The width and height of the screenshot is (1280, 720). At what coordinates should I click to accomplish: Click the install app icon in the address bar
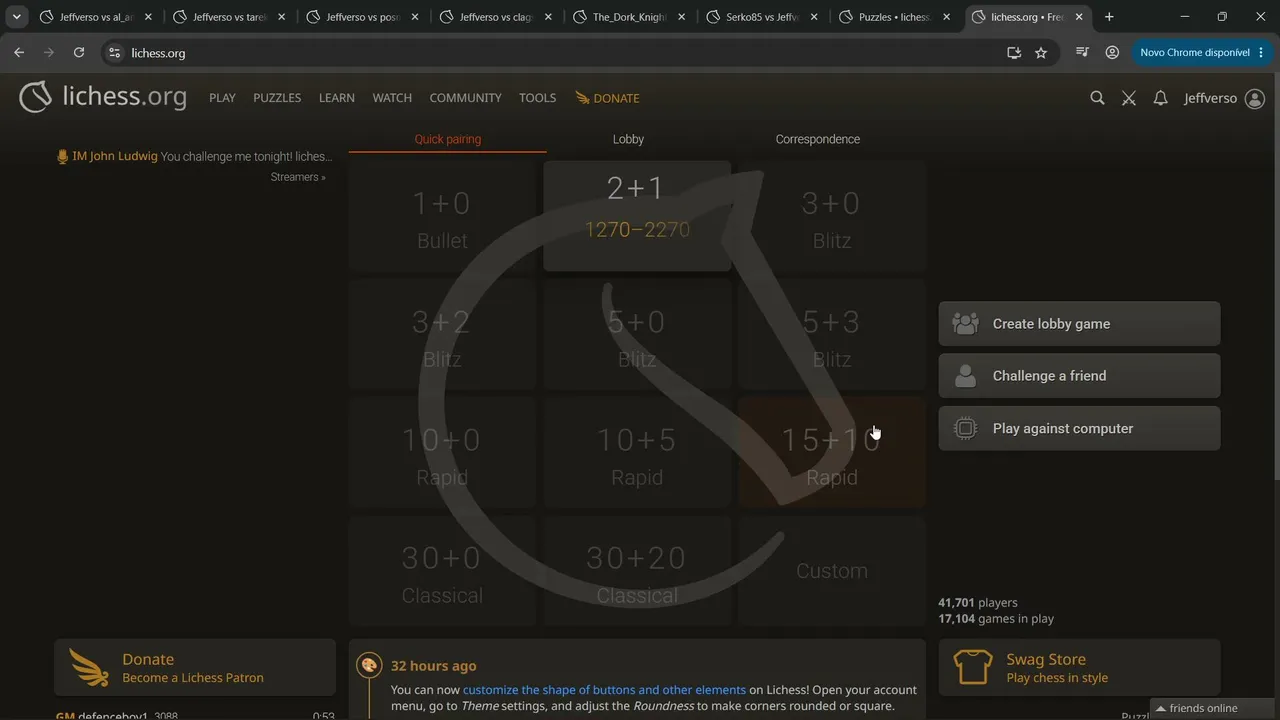click(x=1014, y=53)
